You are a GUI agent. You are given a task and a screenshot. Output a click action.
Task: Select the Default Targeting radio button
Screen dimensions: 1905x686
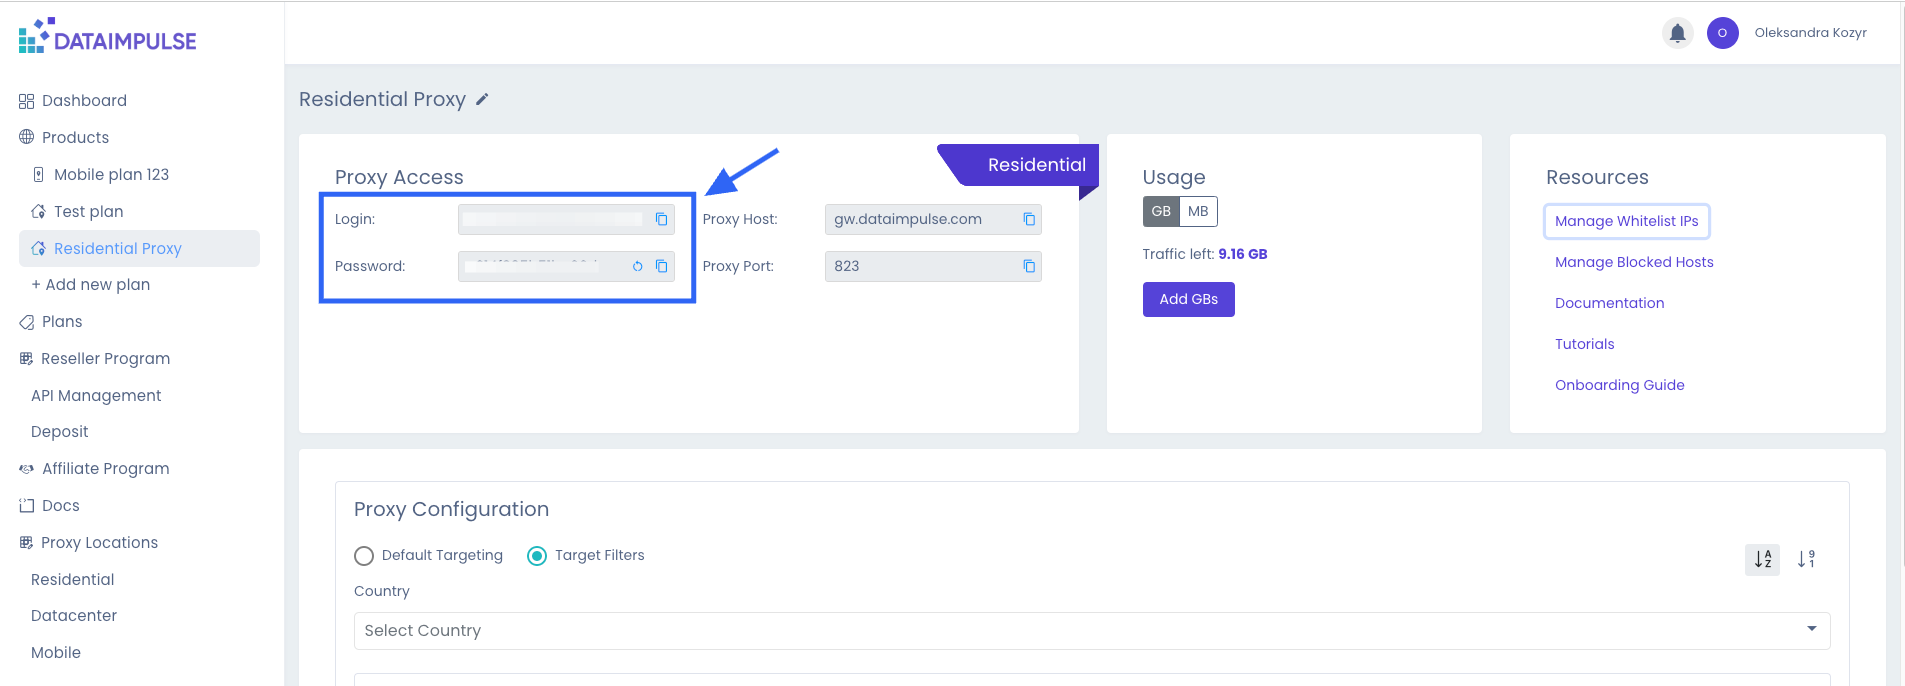[x=364, y=556]
